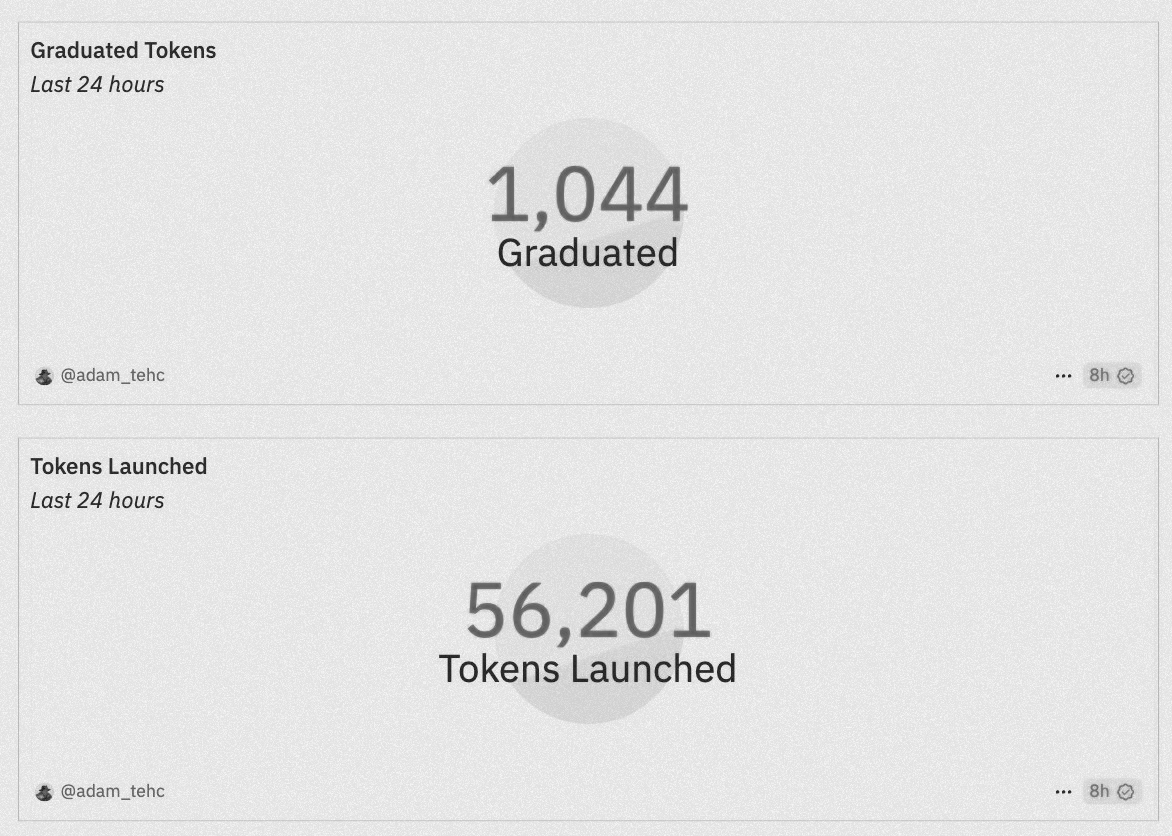The height and width of the screenshot is (836, 1172).
Task: Open @adam_tehc profile link under Tokens Launched
Action: (113, 792)
